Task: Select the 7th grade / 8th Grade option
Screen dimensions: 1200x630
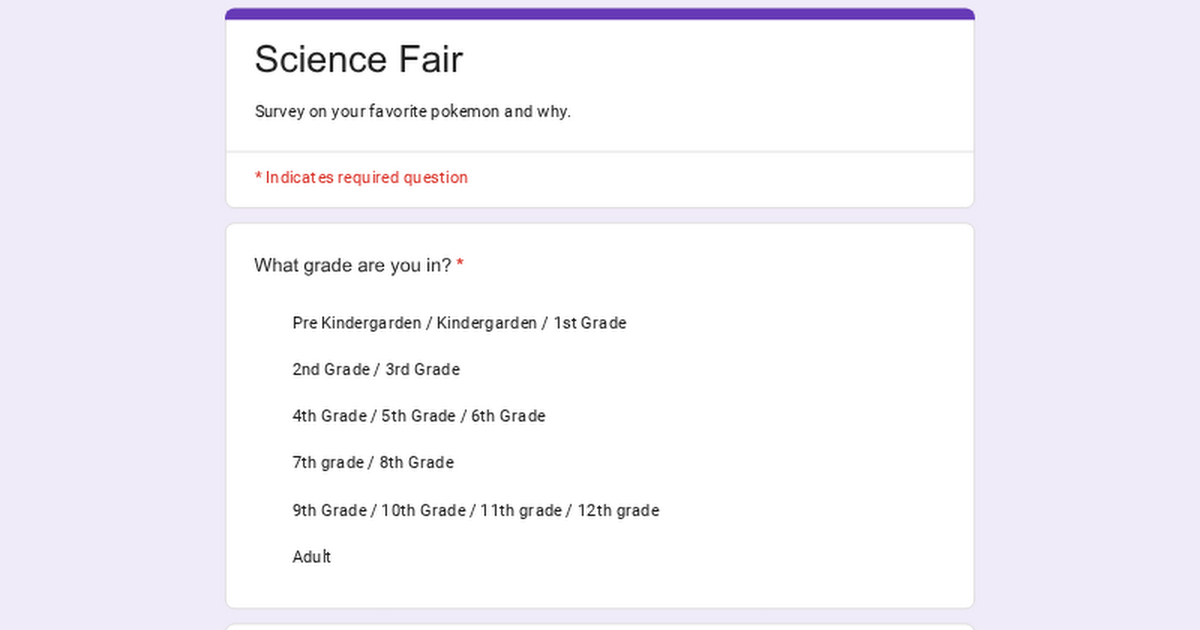Action: click(x=372, y=463)
